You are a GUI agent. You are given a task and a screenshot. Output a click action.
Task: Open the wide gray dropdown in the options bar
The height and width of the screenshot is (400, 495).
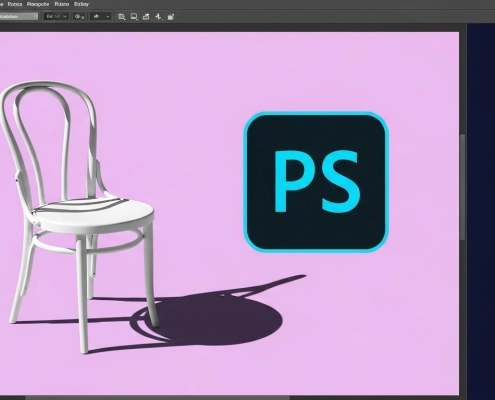point(18,16)
